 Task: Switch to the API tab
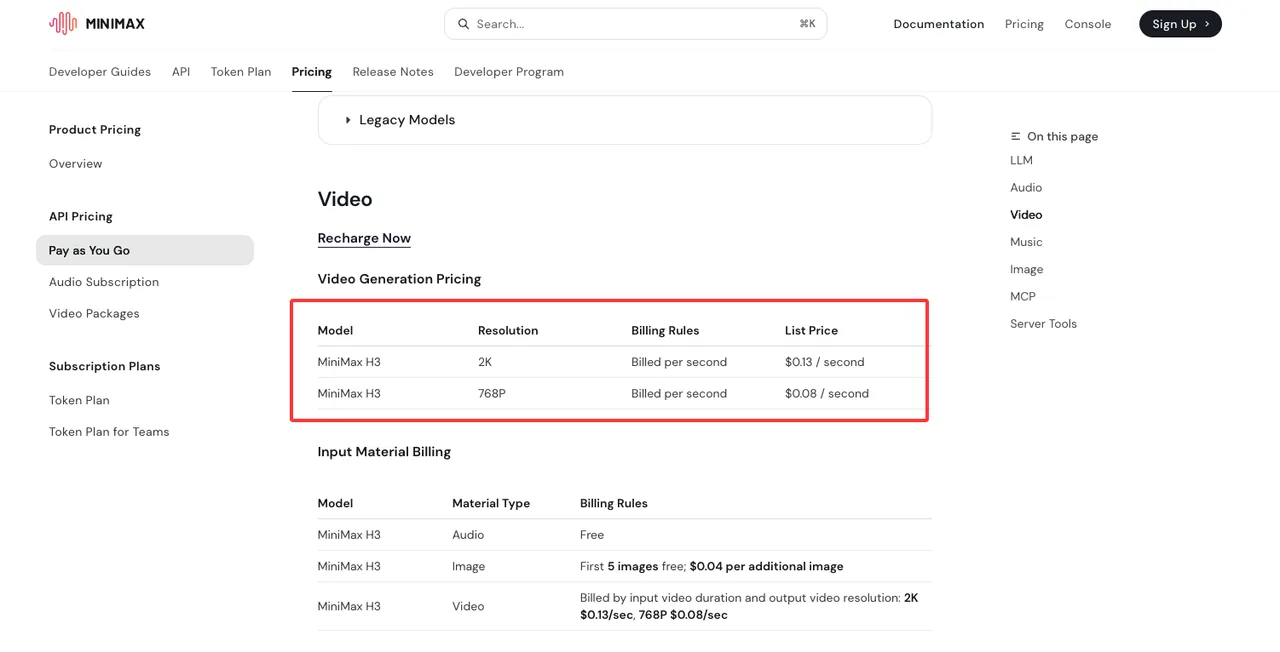[x=181, y=72]
